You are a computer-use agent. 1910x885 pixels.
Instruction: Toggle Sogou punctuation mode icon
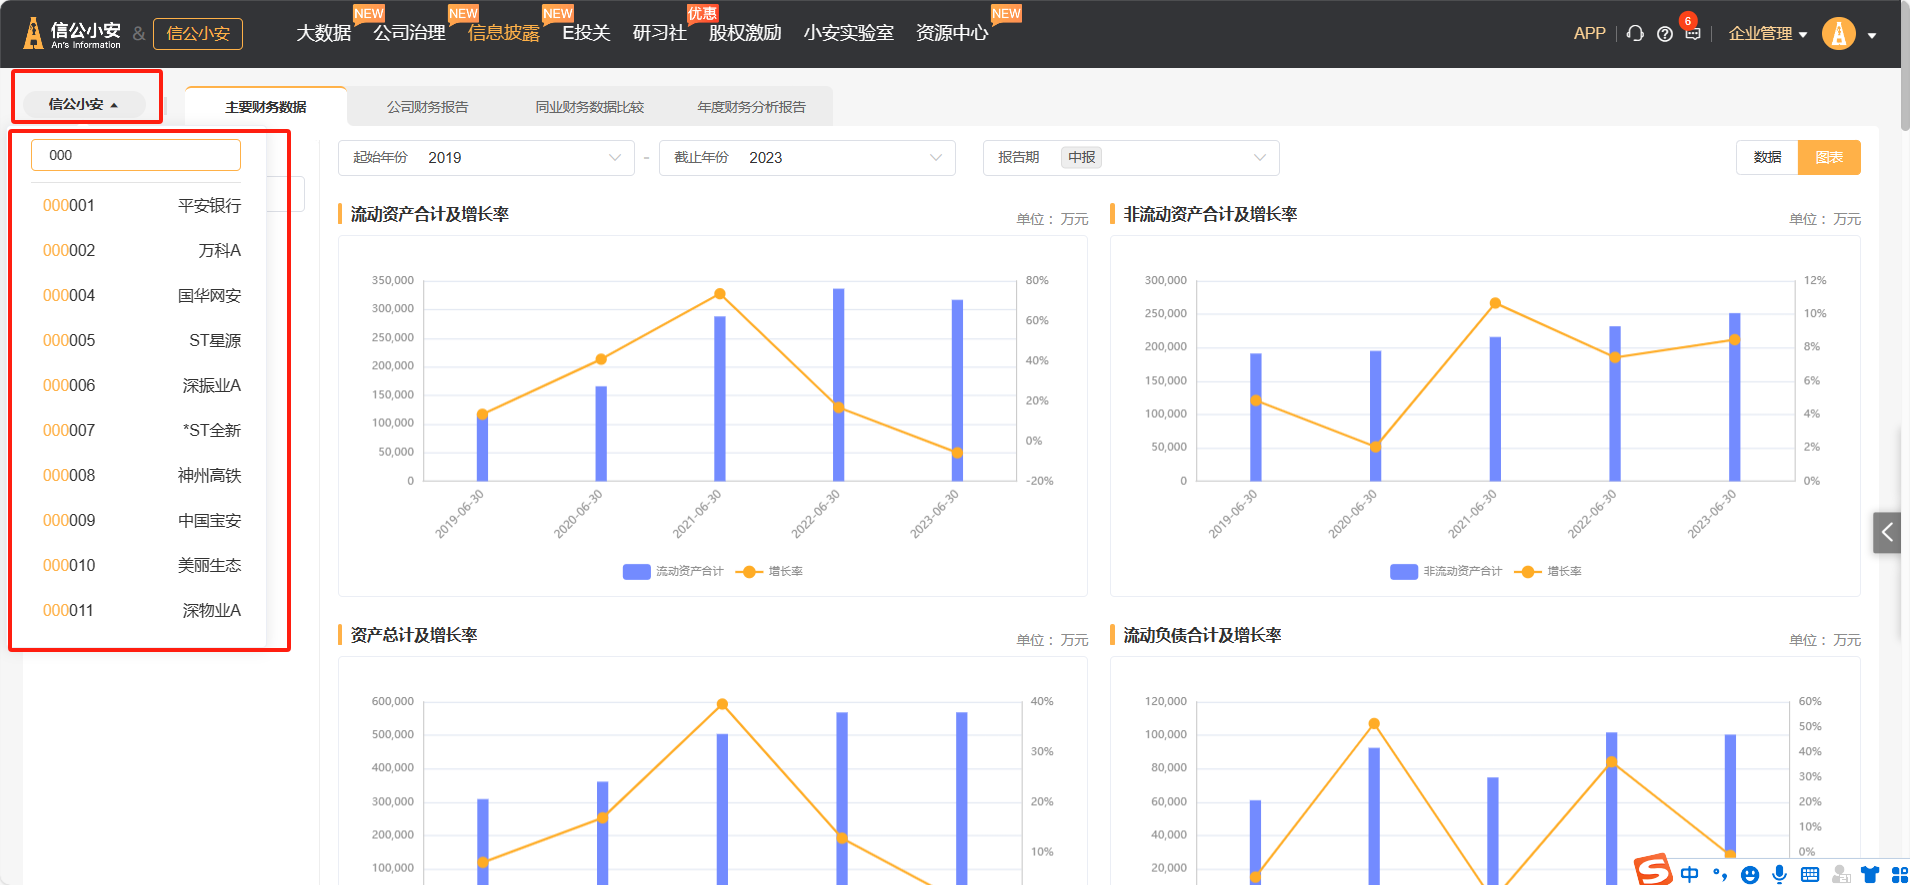[1720, 874]
